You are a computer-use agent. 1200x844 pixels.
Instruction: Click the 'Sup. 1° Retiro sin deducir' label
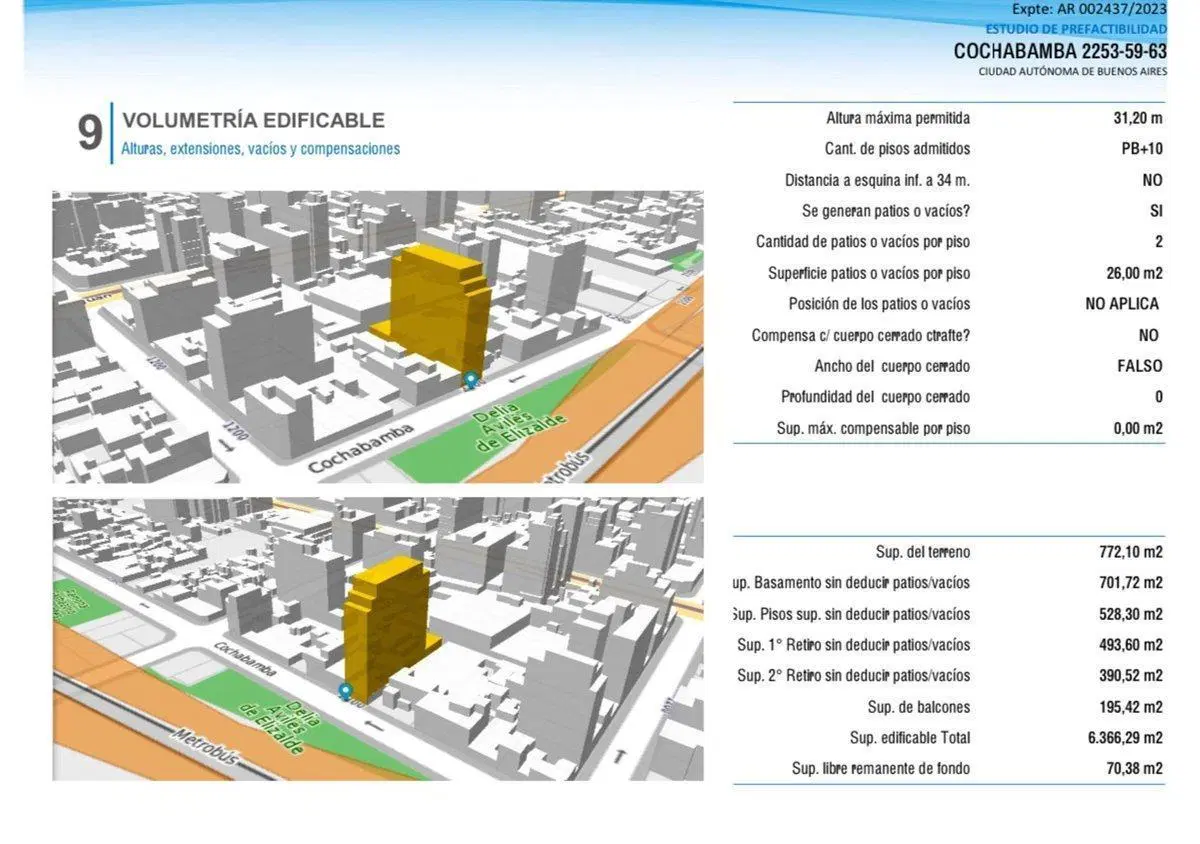point(813,645)
